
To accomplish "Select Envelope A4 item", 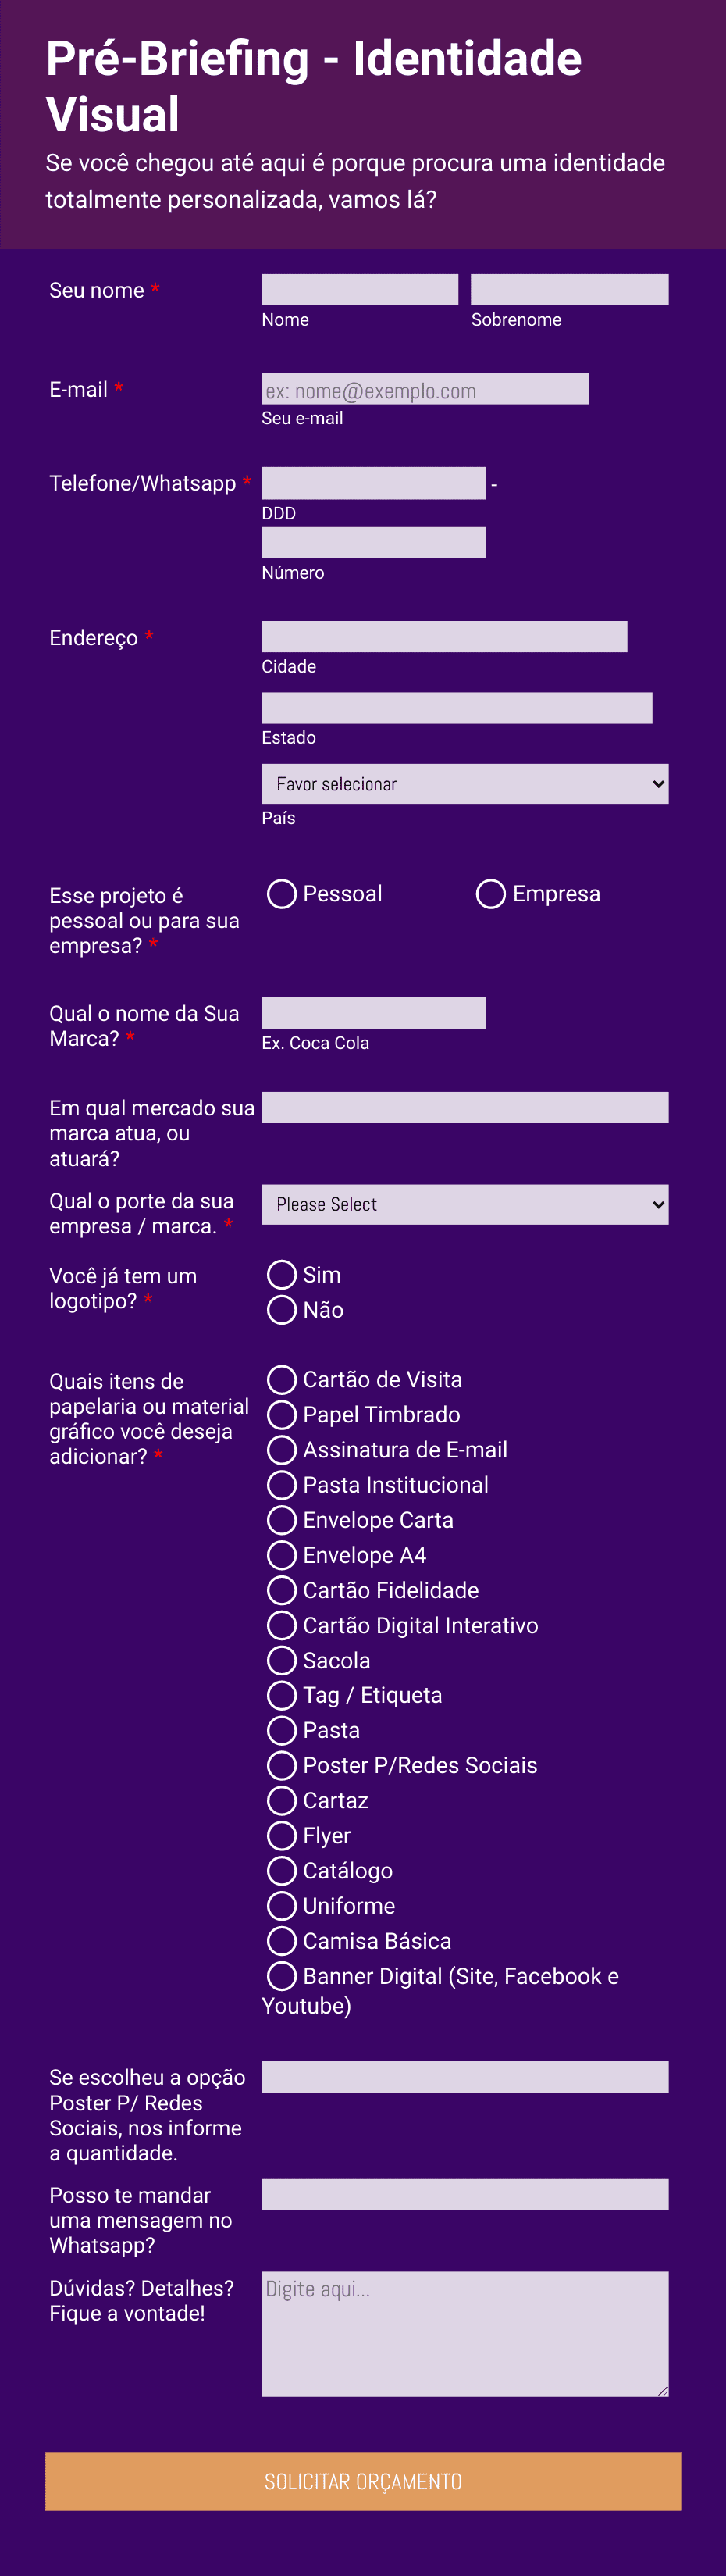I will [x=281, y=1555].
